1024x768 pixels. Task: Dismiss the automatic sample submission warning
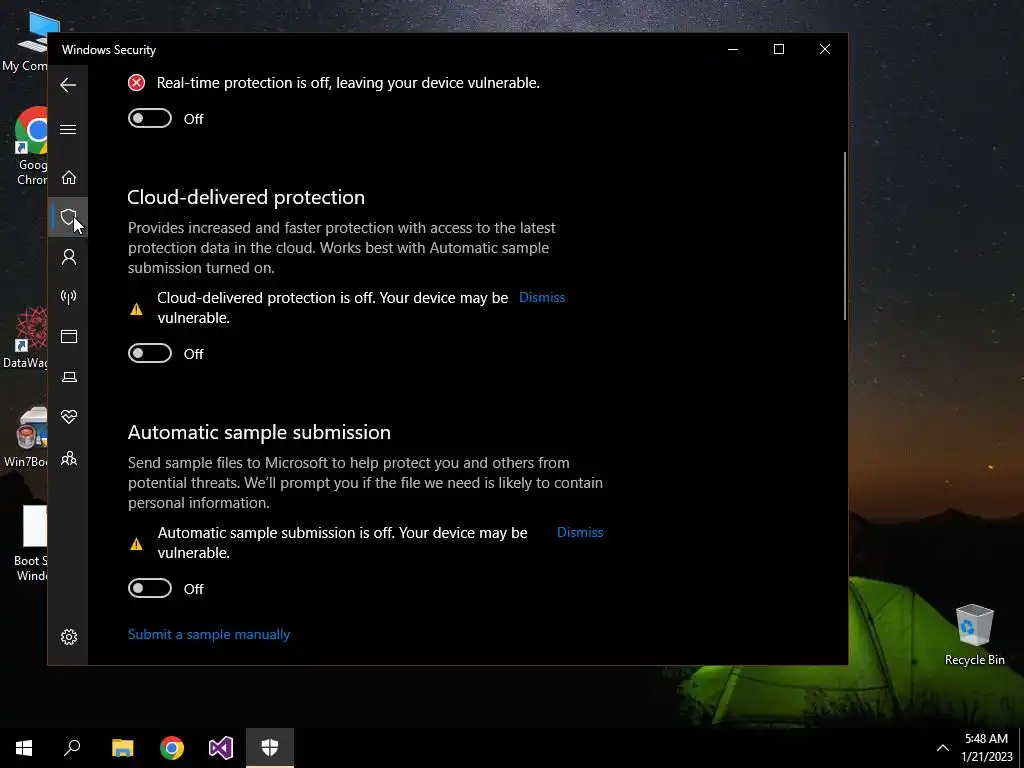[580, 533]
